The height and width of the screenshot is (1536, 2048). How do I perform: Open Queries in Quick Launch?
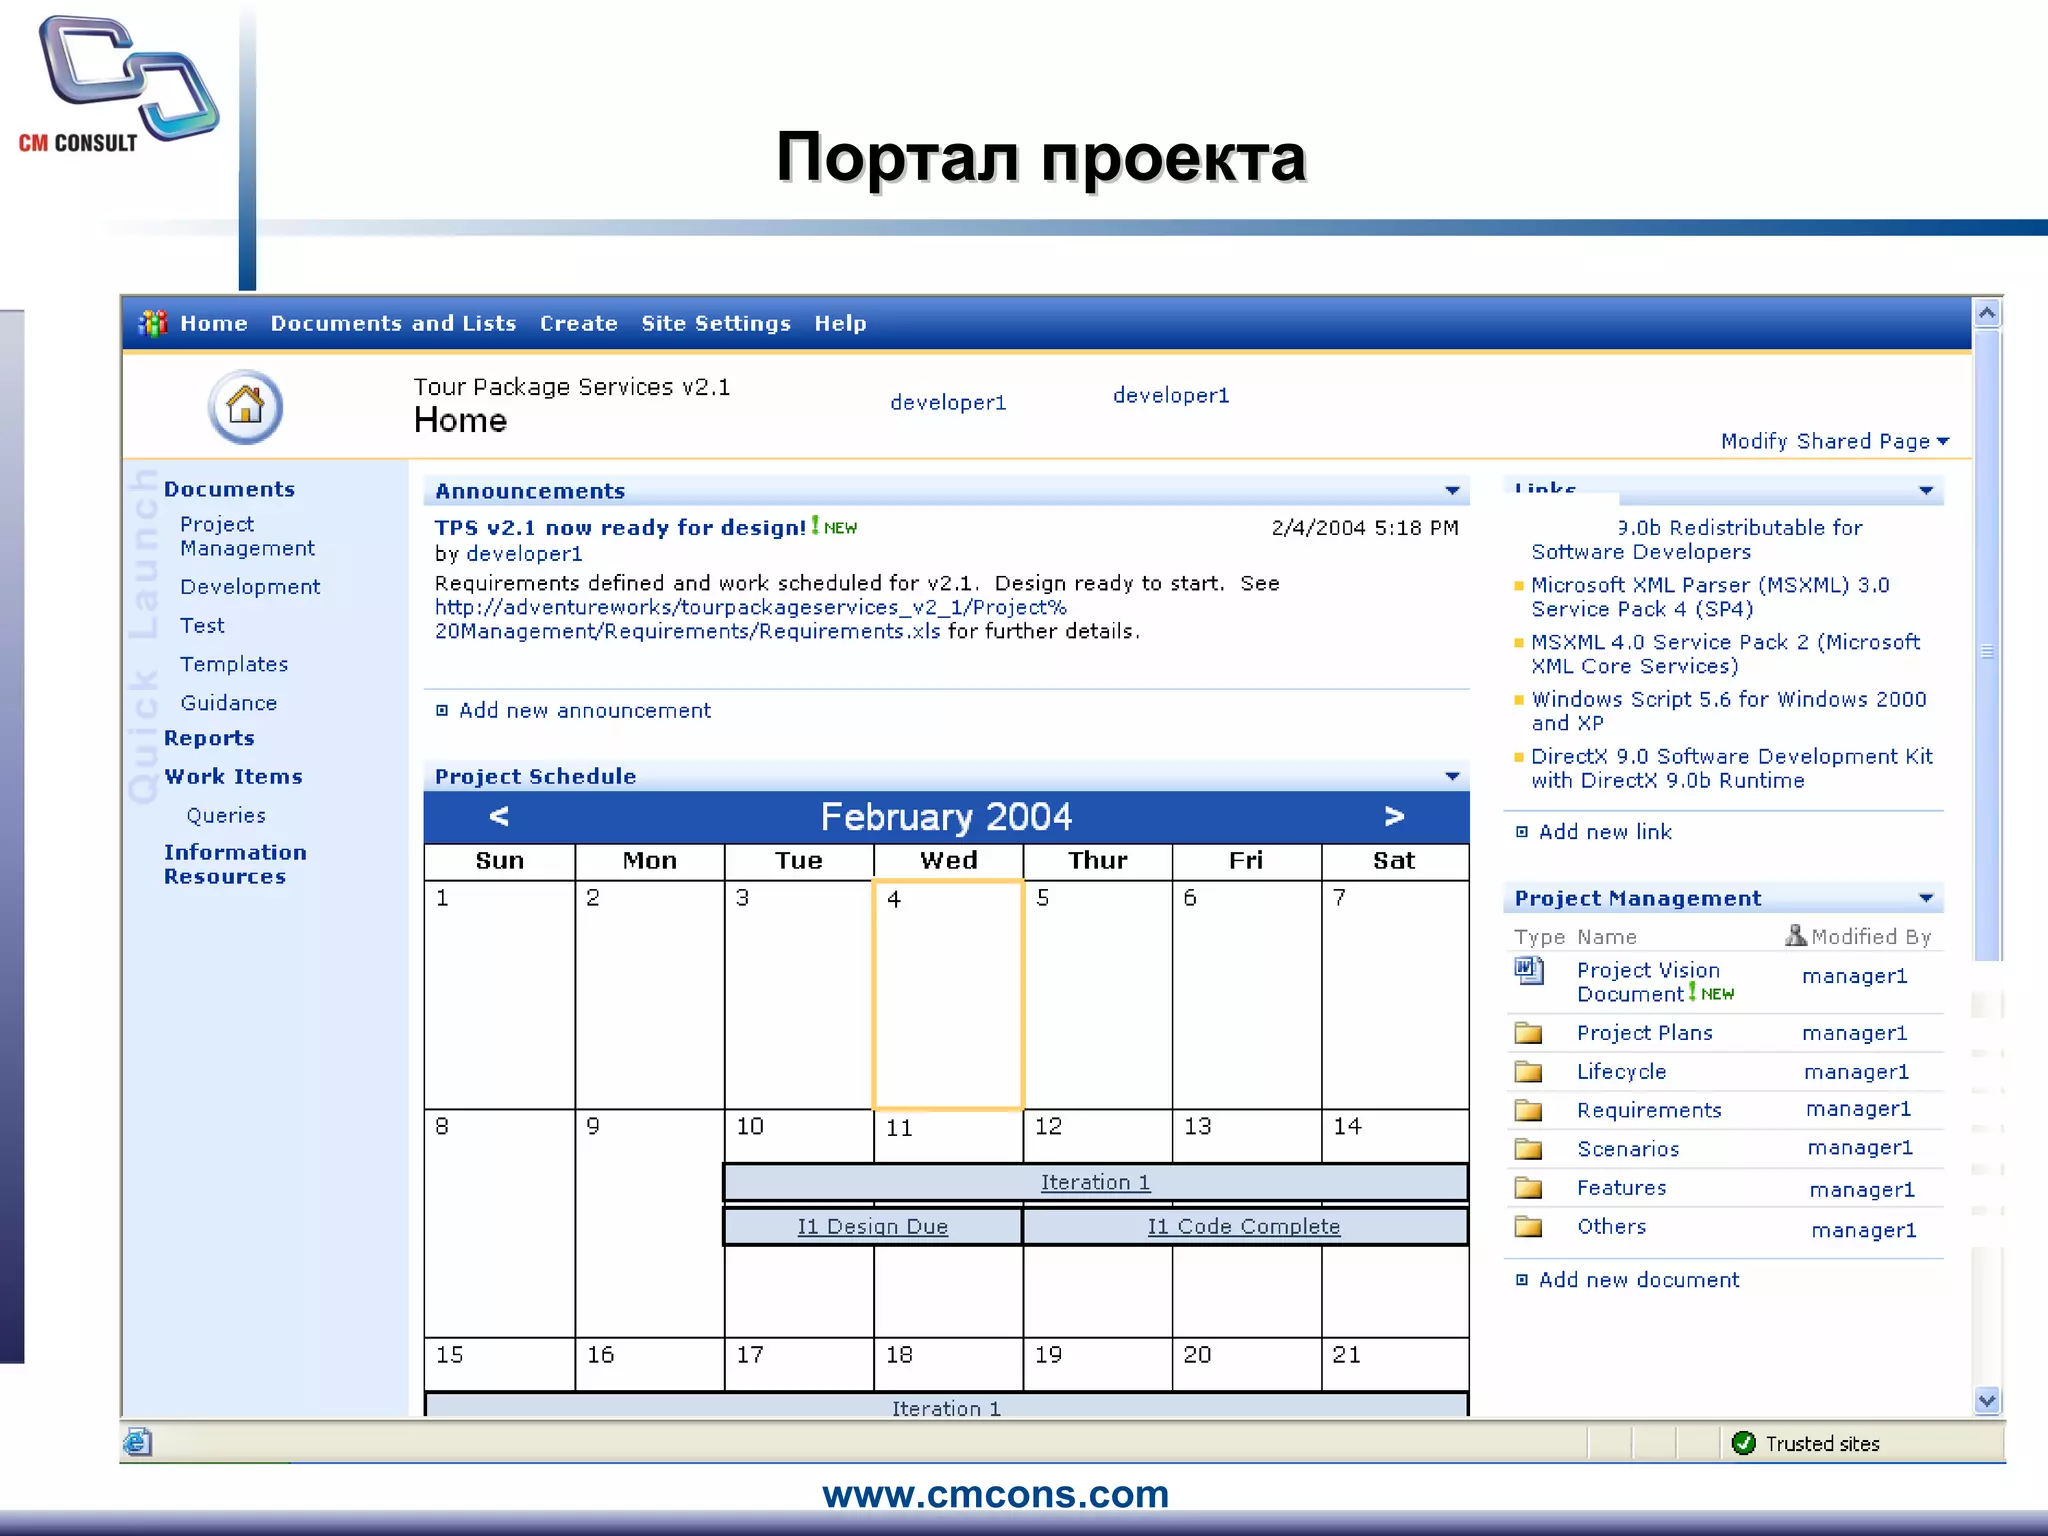pyautogui.click(x=226, y=815)
